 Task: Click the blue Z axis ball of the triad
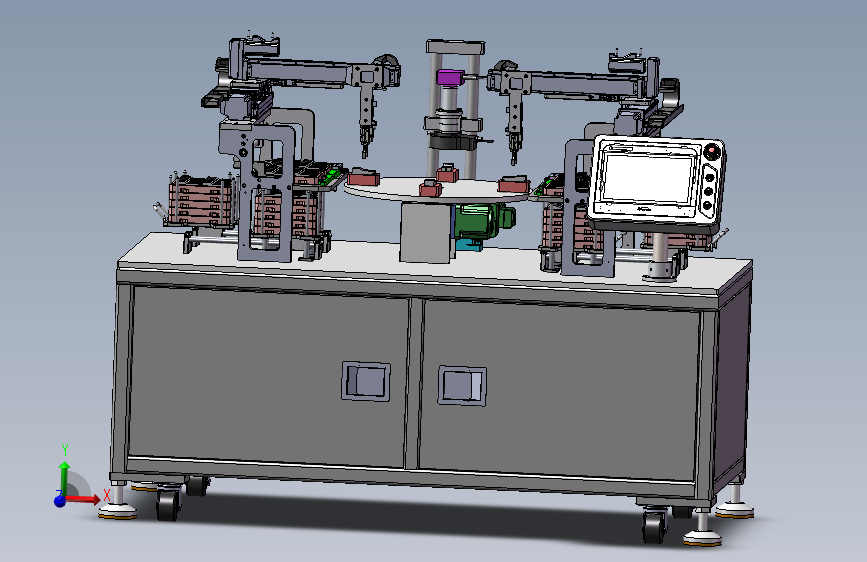60,501
